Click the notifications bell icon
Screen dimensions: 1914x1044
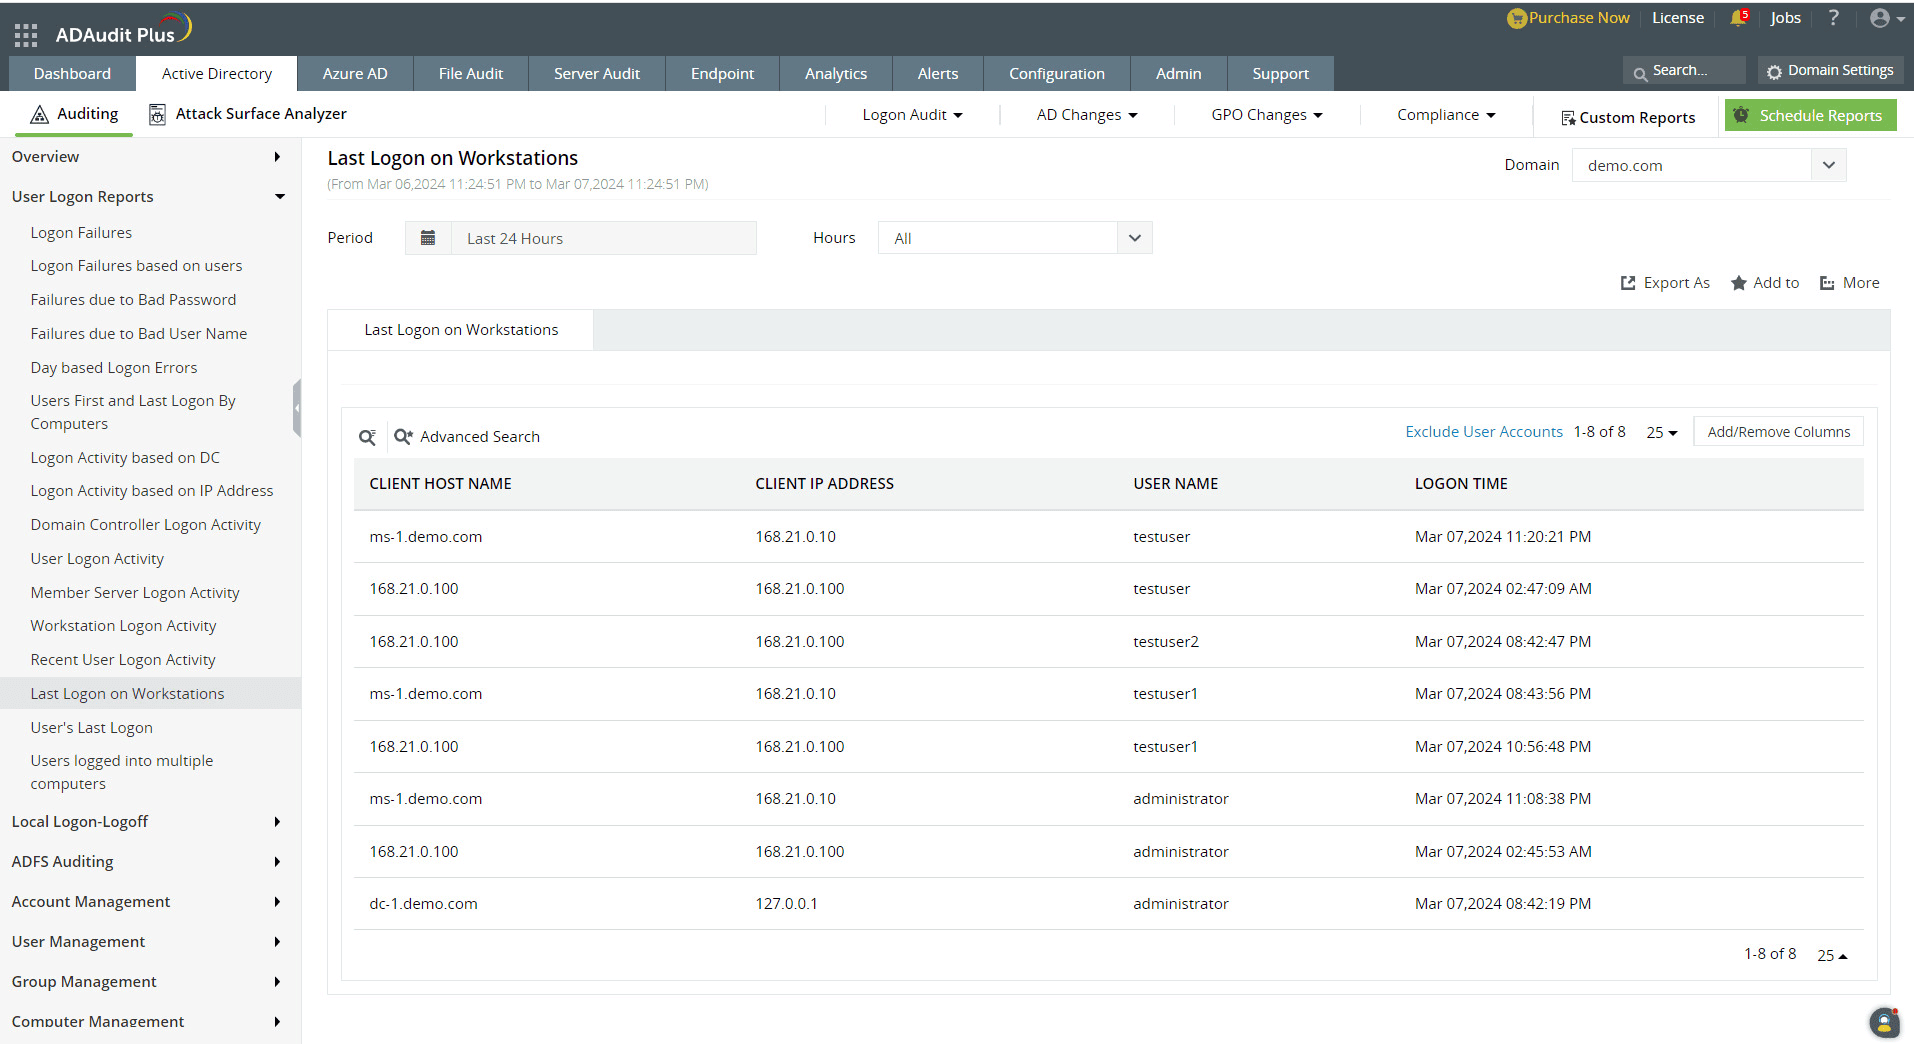point(1738,18)
